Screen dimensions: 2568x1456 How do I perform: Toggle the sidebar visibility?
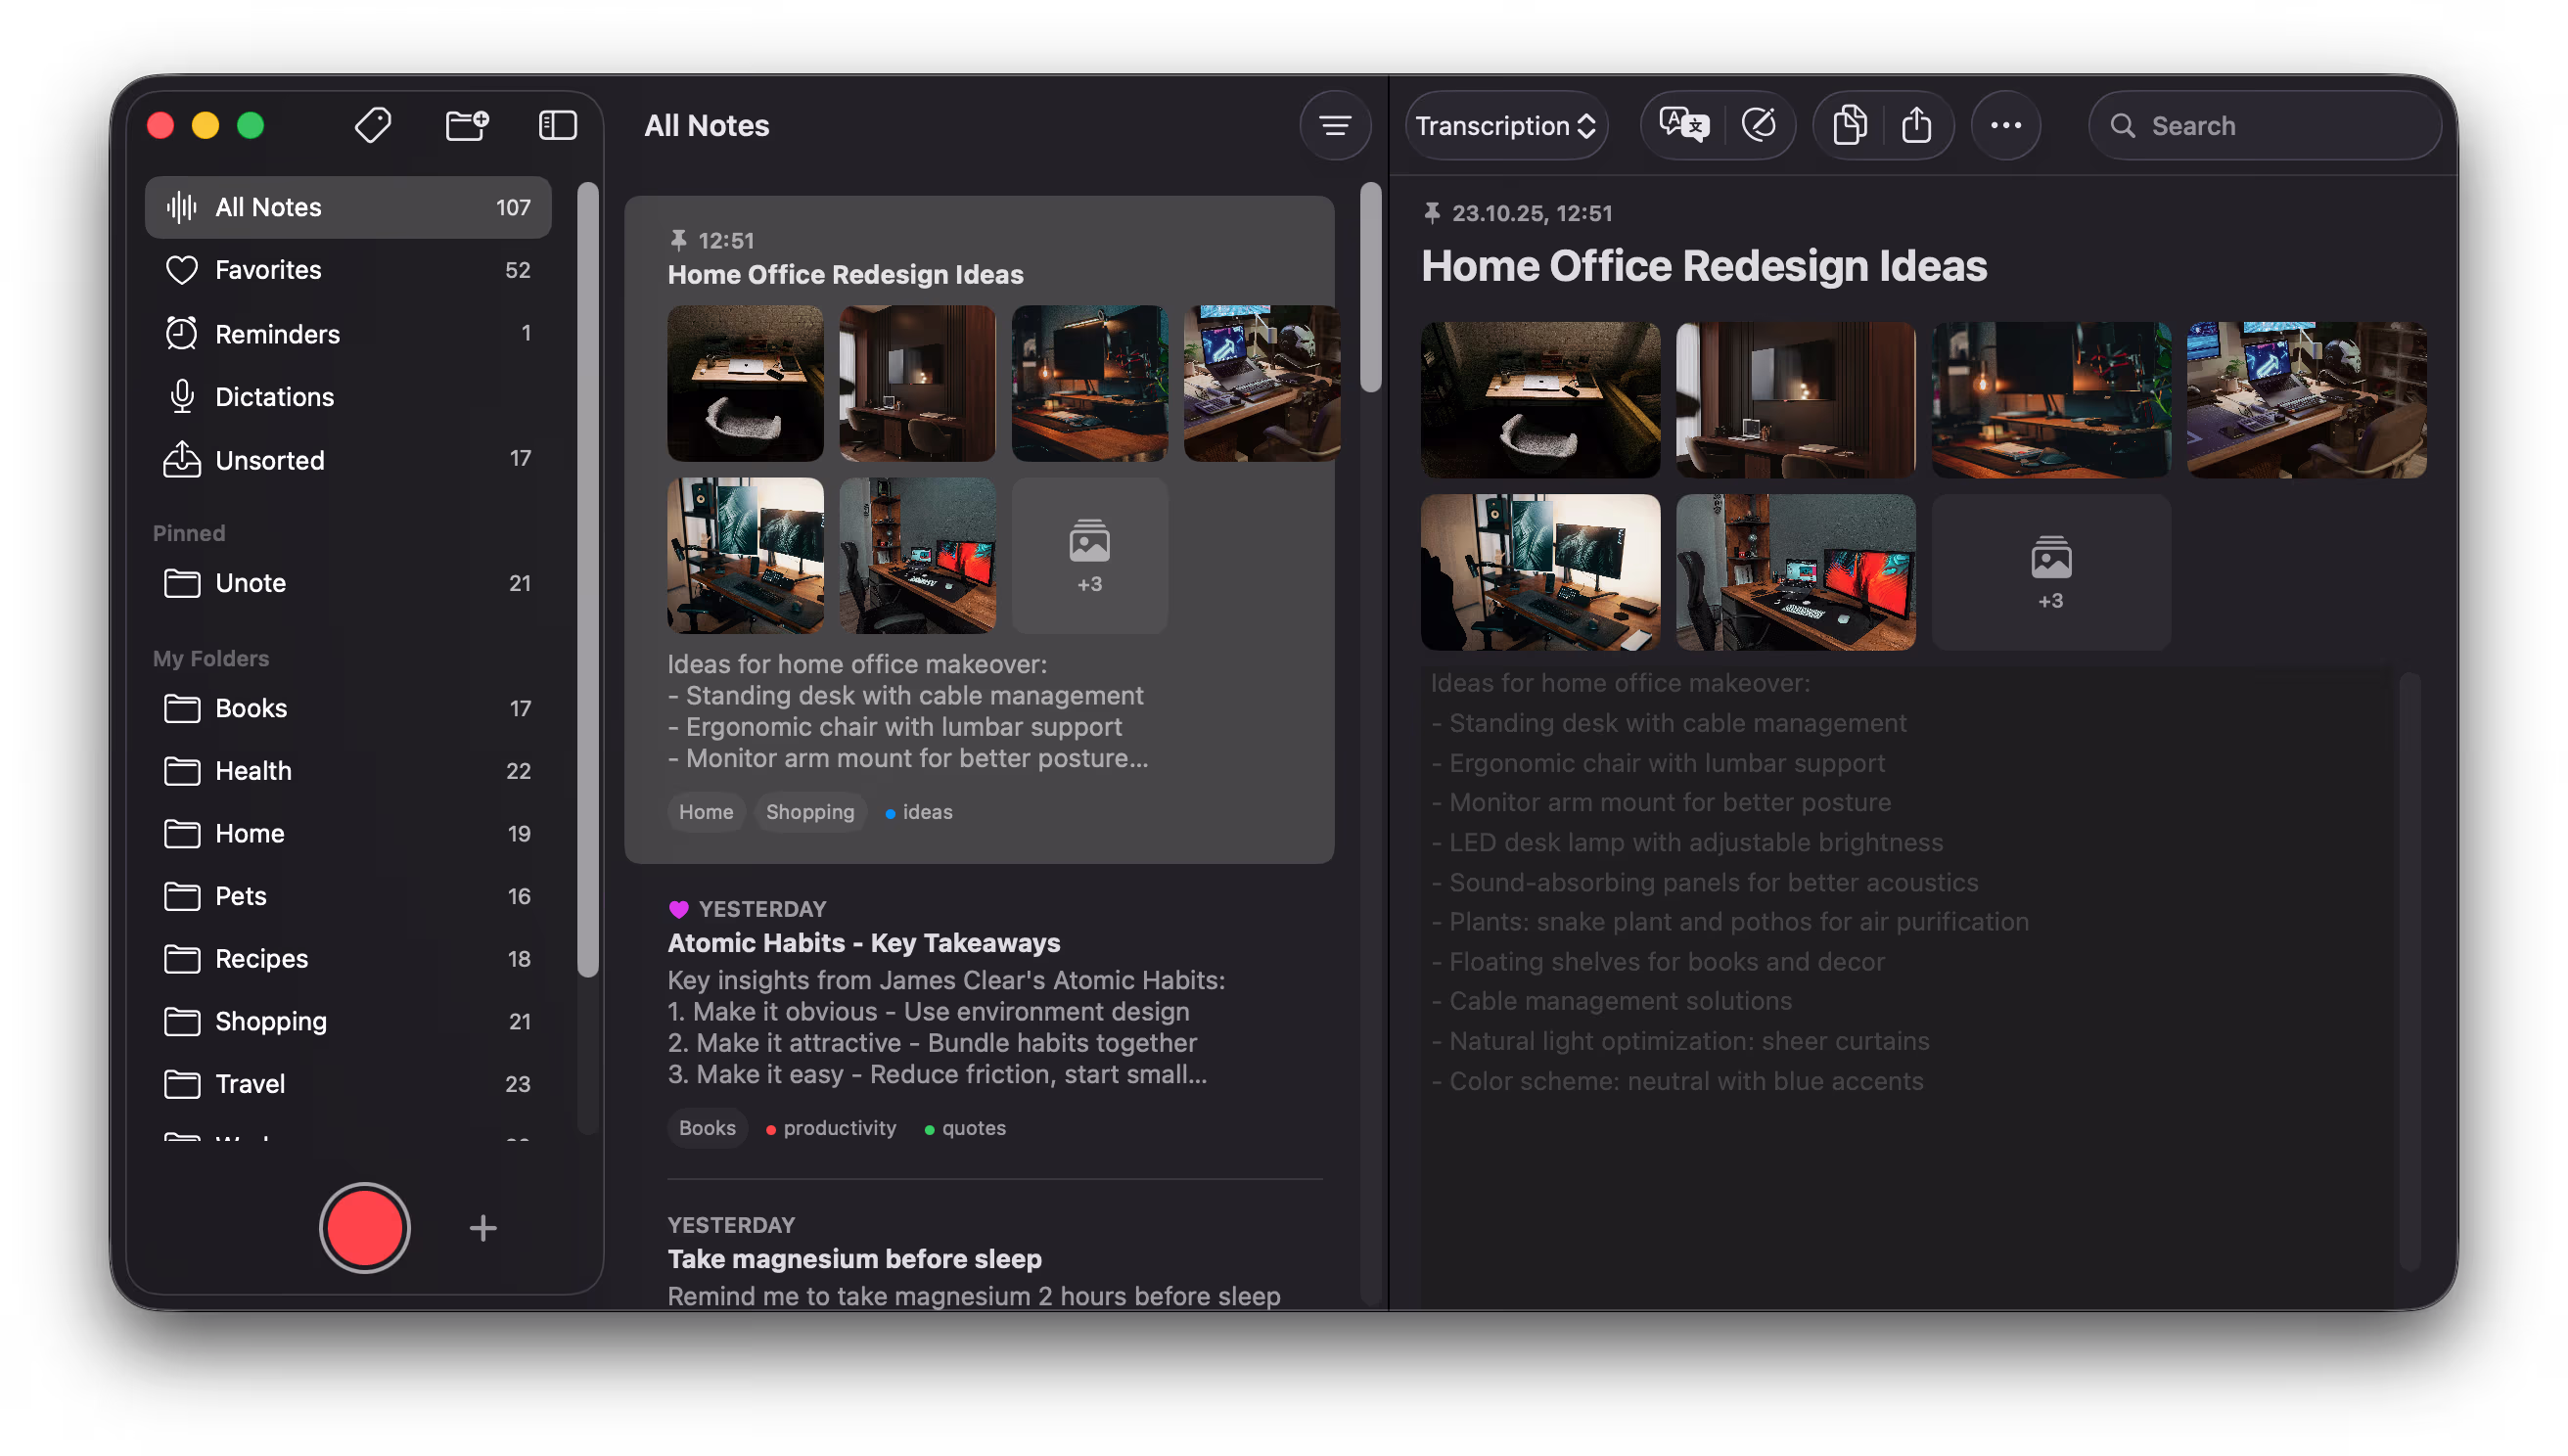pos(557,125)
